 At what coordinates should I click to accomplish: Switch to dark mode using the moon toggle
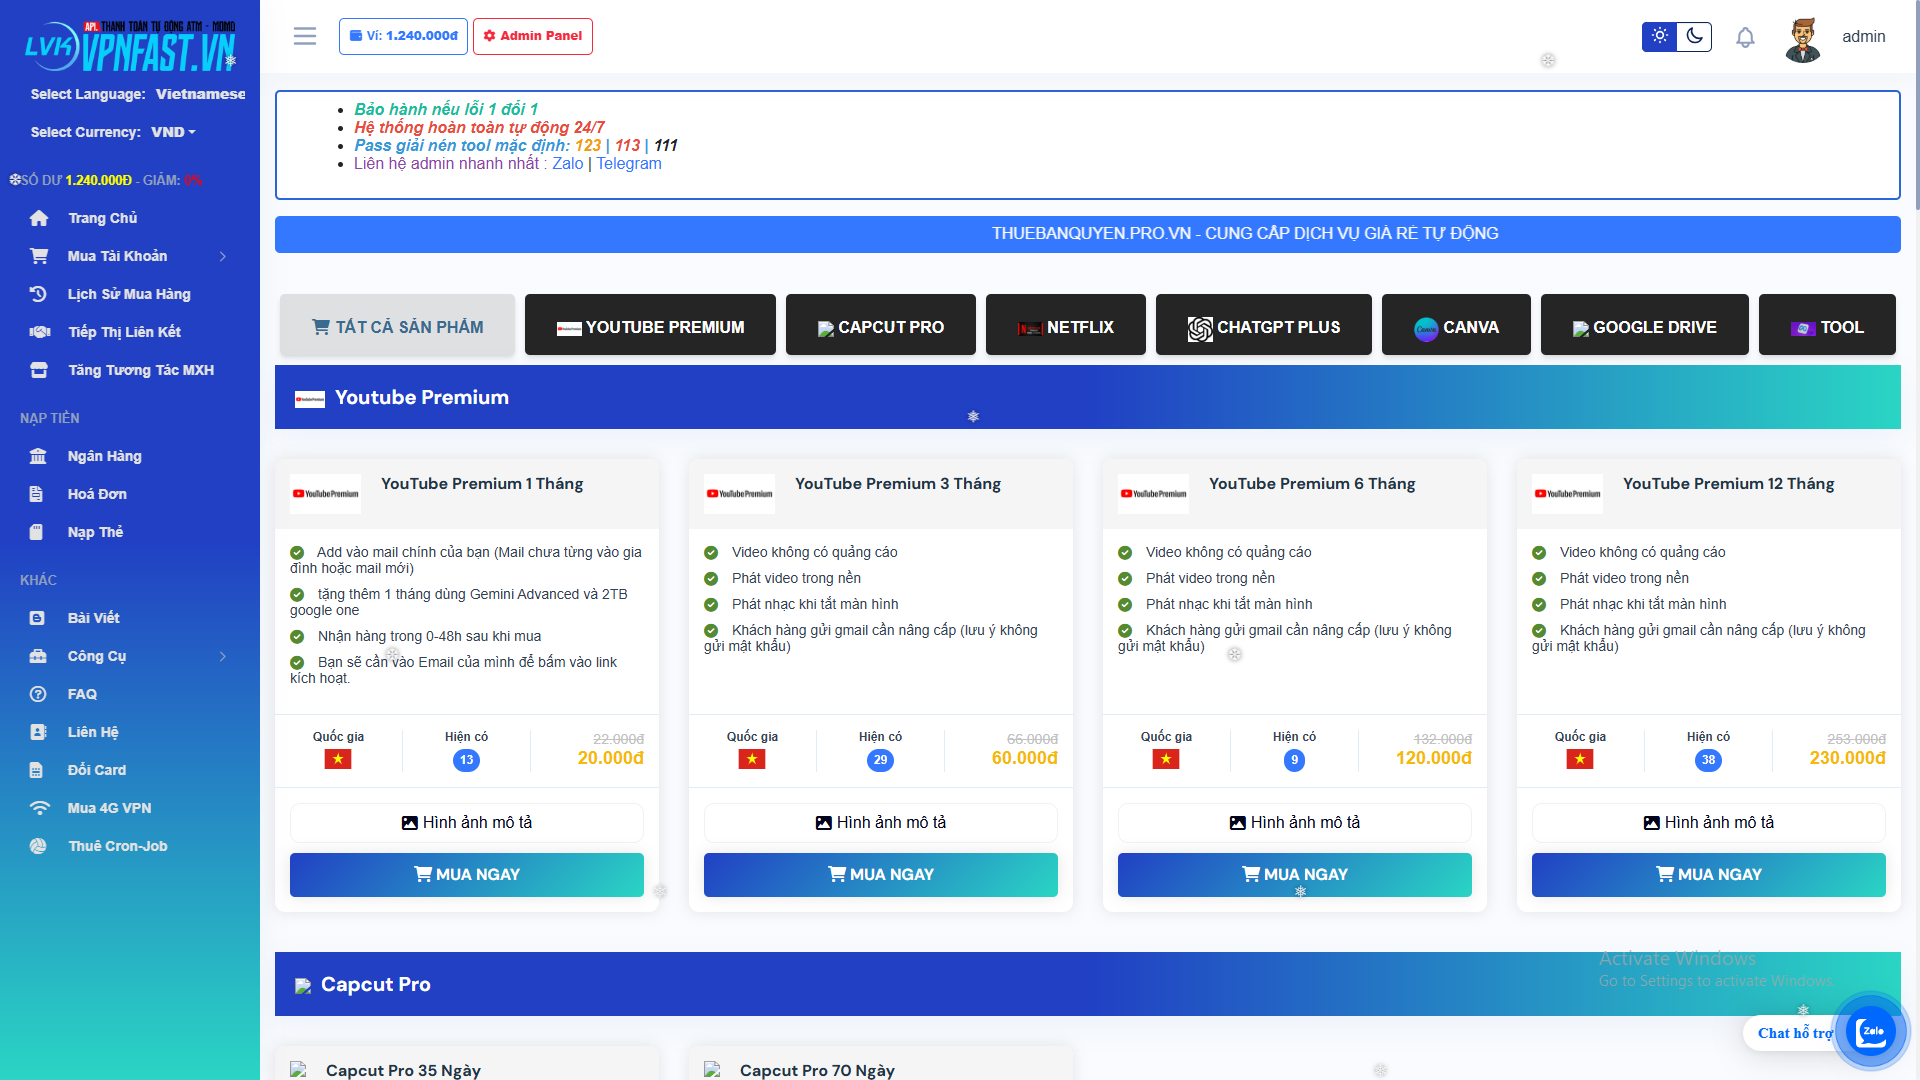point(1693,36)
